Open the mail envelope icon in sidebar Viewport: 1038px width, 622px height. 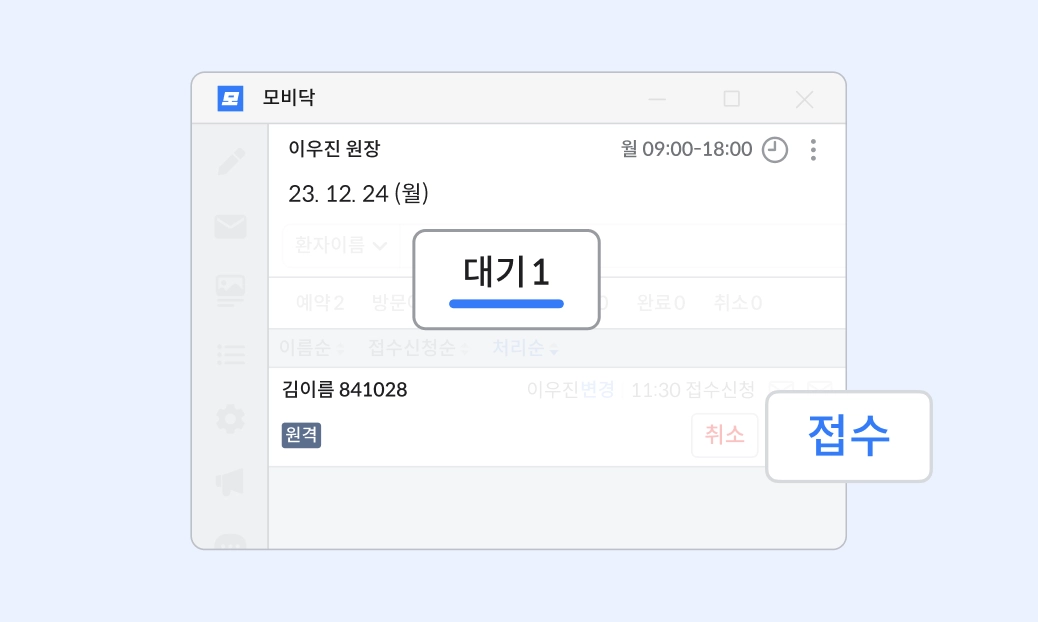click(231, 227)
